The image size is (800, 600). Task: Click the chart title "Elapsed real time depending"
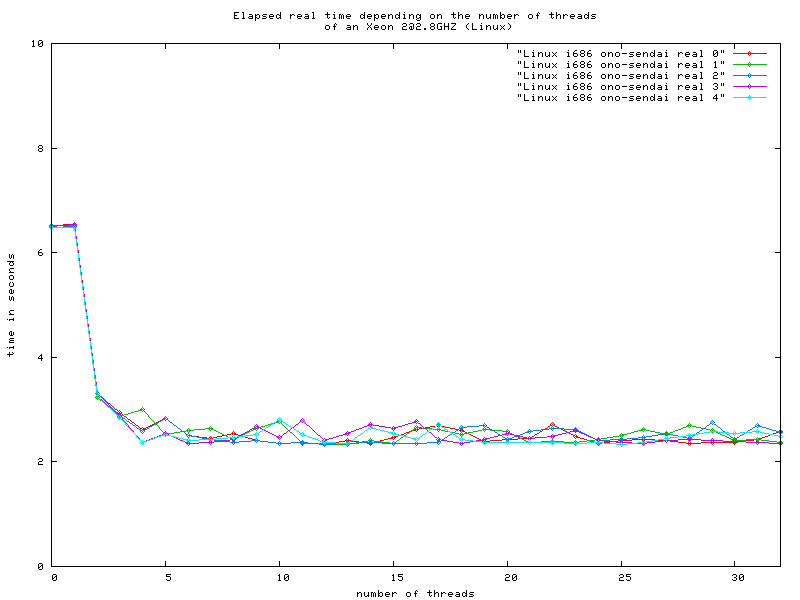(416, 16)
